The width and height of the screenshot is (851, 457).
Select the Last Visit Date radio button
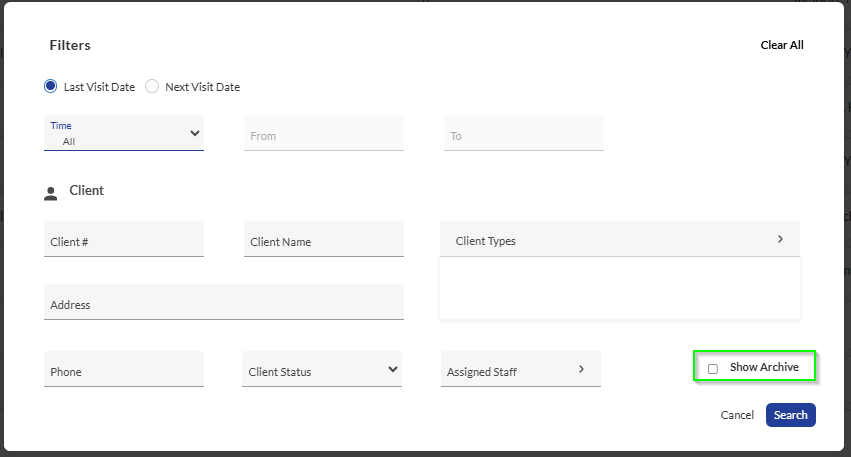(x=51, y=87)
